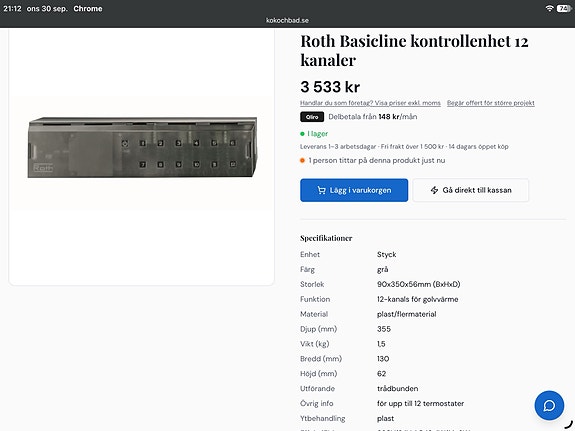
Task: Tap the 21:12 clock in status bar
Action: [12, 8]
